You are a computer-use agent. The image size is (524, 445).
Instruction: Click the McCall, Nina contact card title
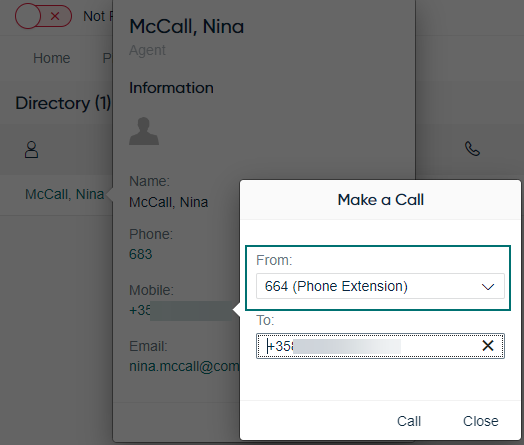pyautogui.click(x=186, y=26)
